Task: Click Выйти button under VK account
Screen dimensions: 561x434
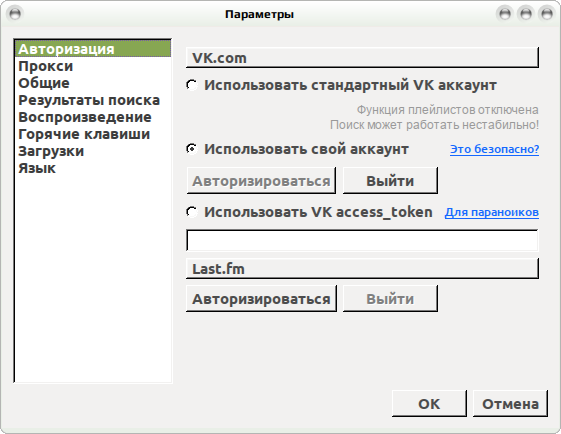Action: coord(390,181)
